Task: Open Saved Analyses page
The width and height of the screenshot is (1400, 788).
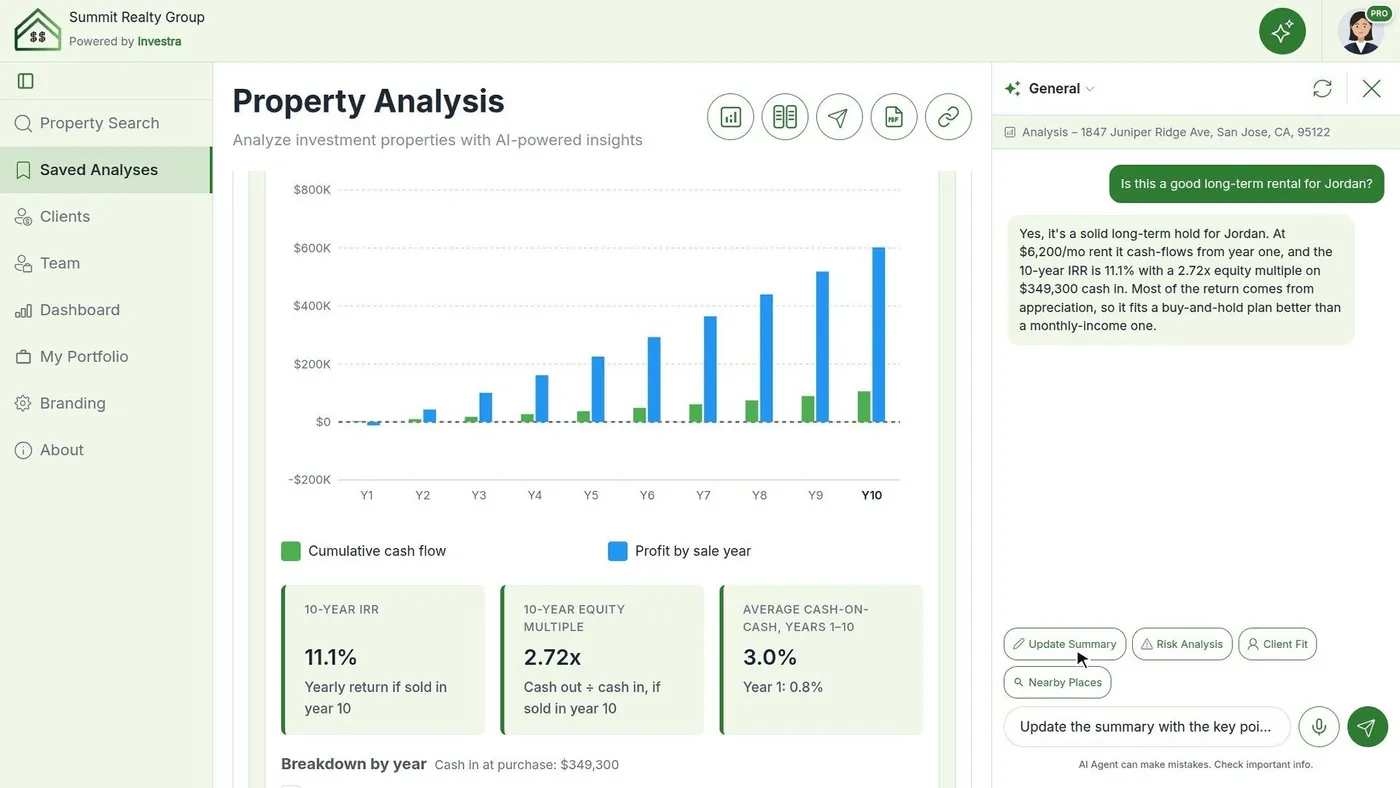Action: pyautogui.click(x=106, y=170)
